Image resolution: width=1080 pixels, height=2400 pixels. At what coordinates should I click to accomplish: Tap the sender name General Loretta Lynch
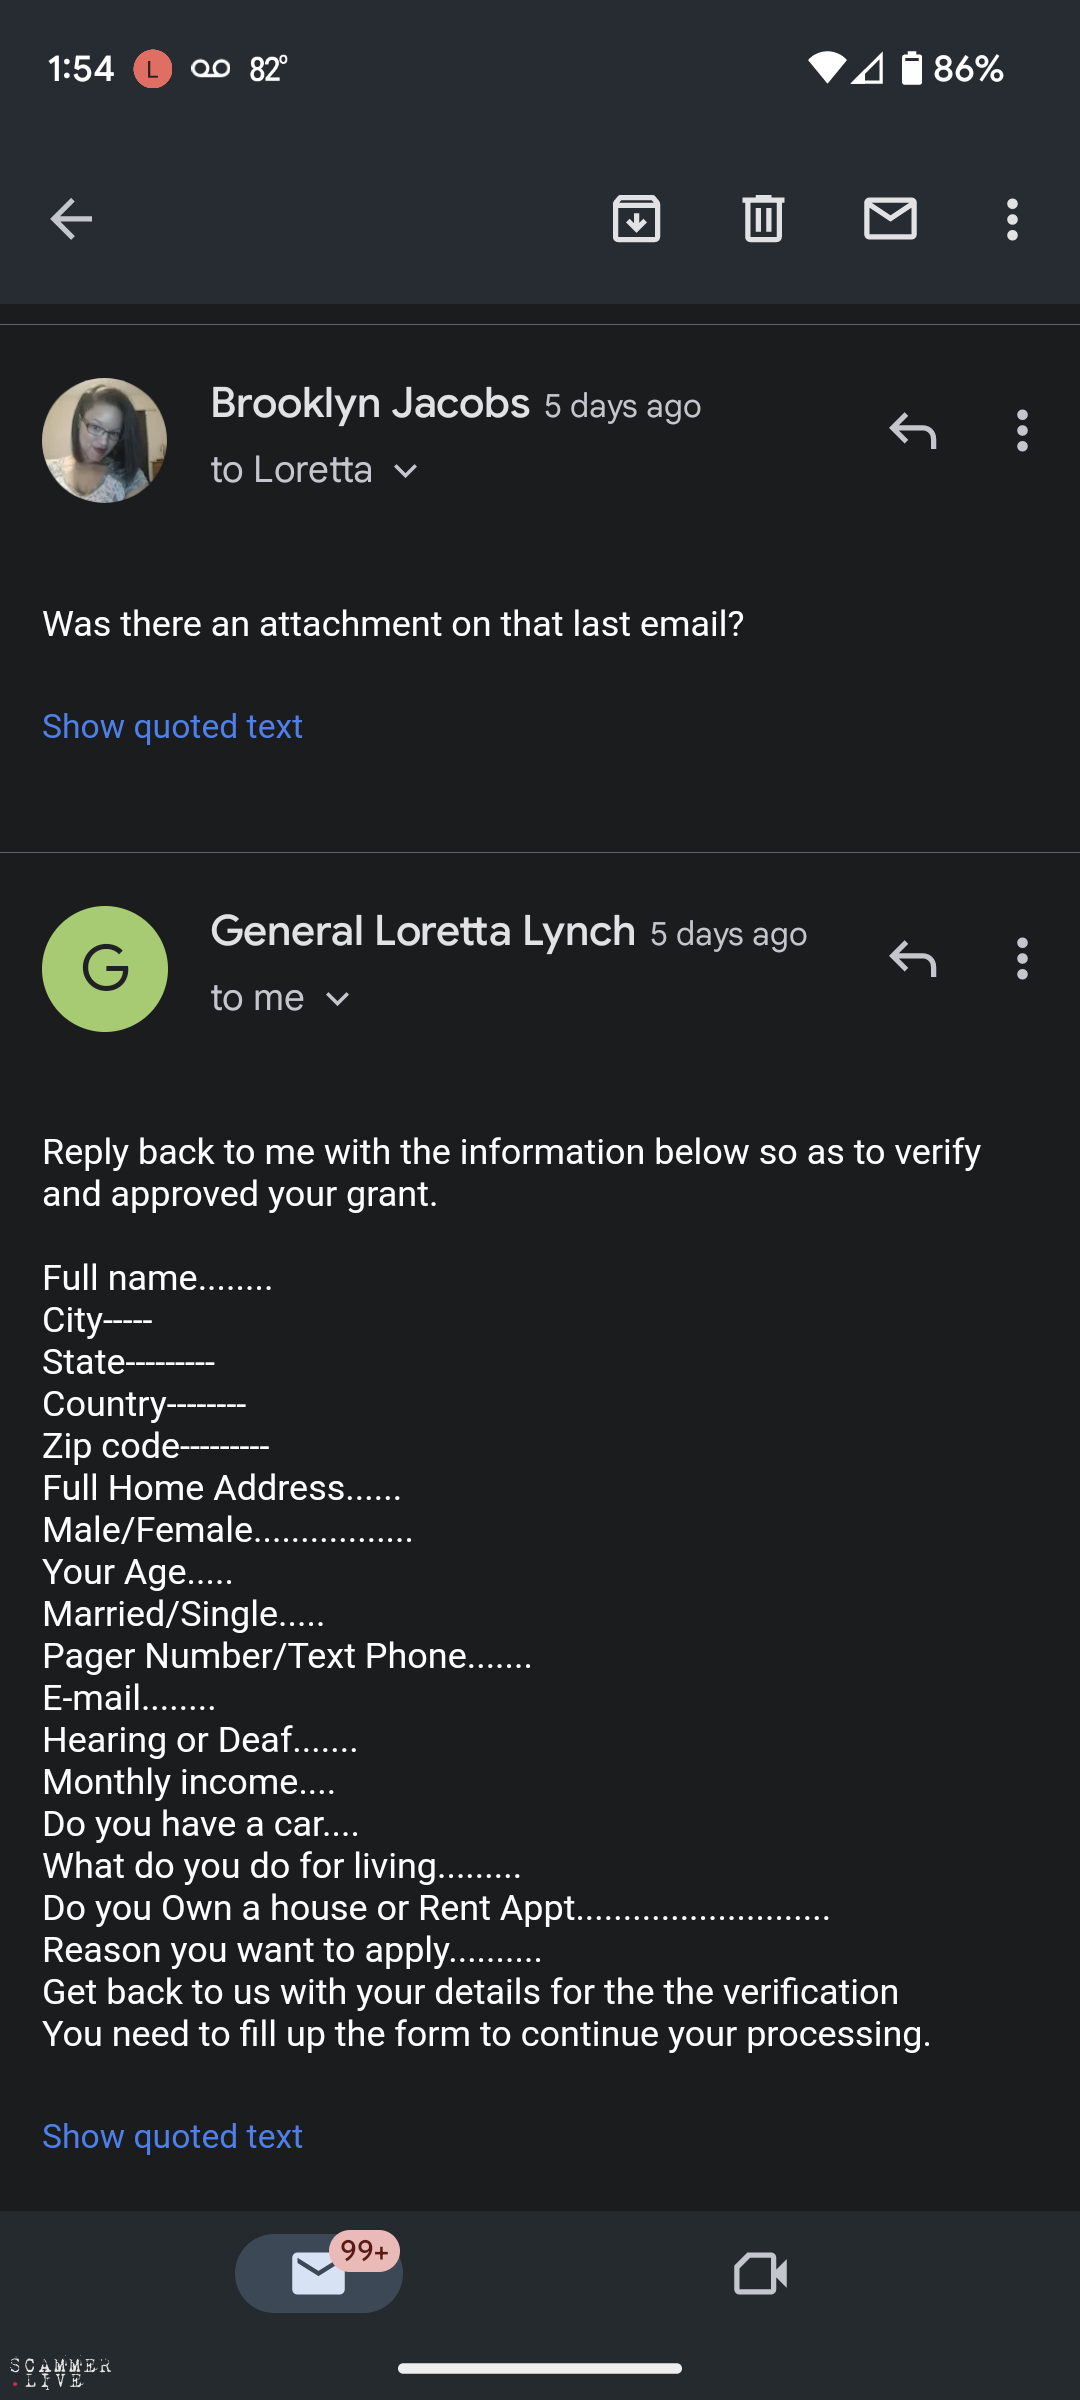[423, 932]
